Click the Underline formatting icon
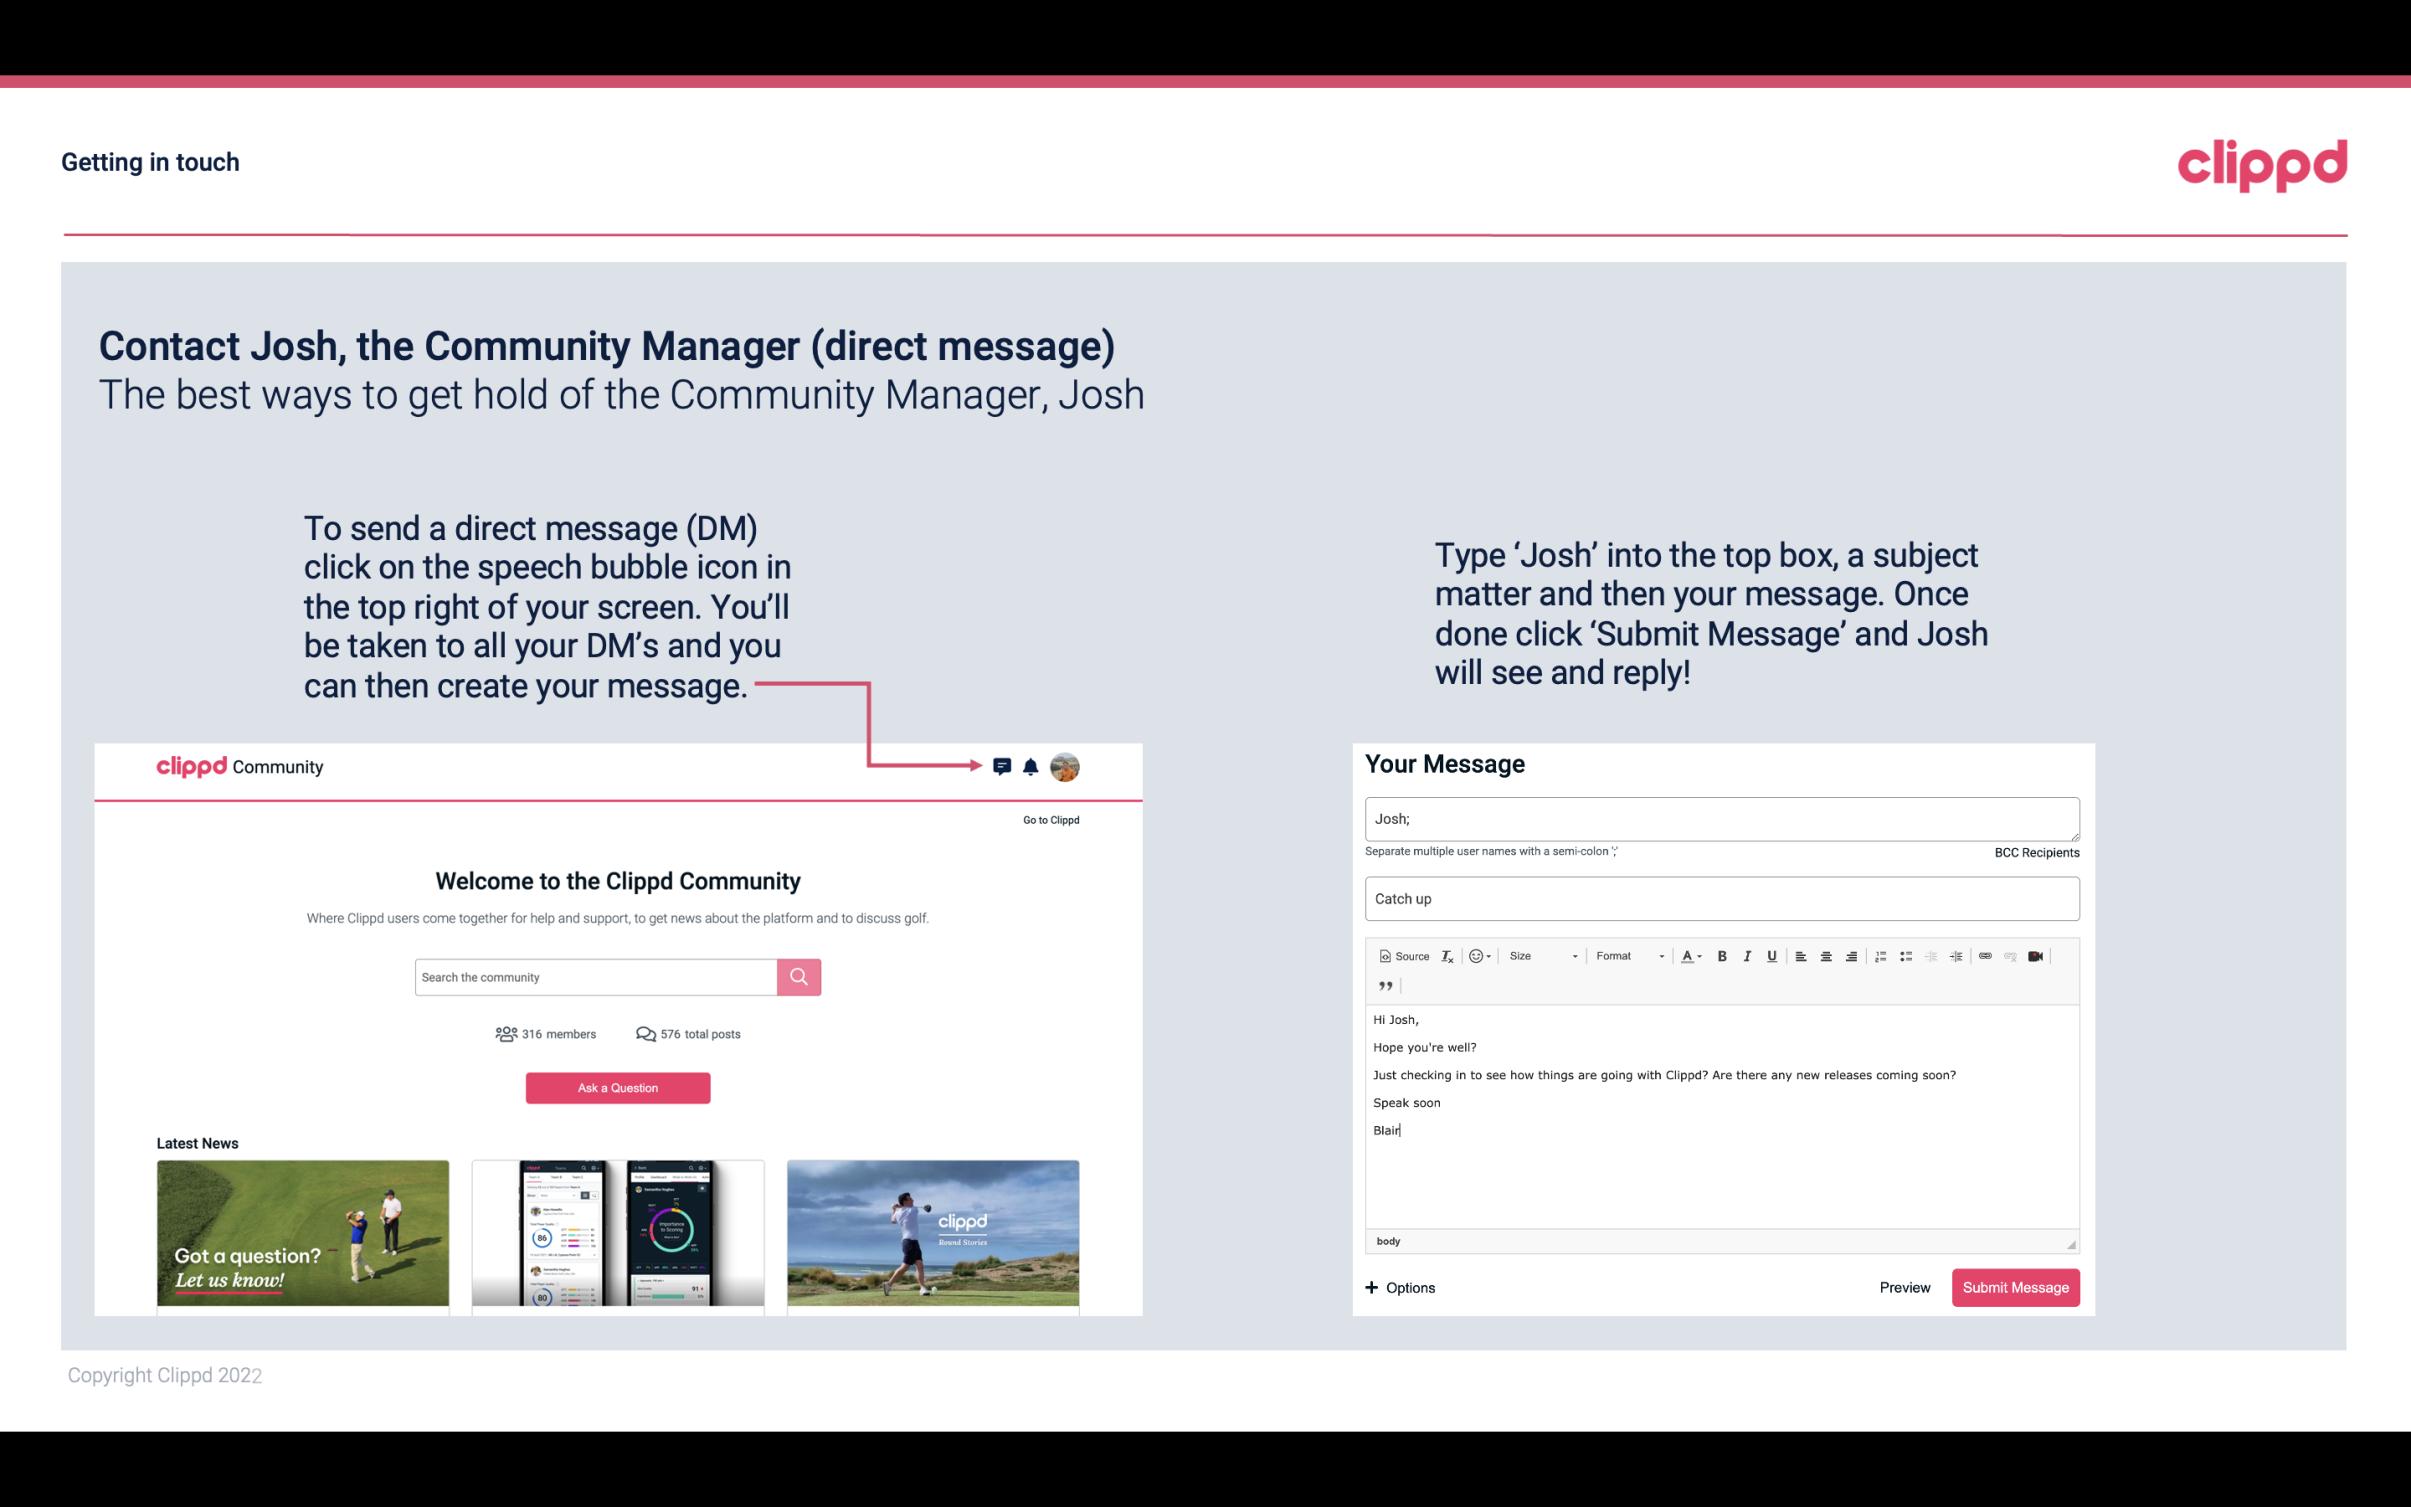Image resolution: width=2411 pixels, height=1507 pixels. 1772,955
